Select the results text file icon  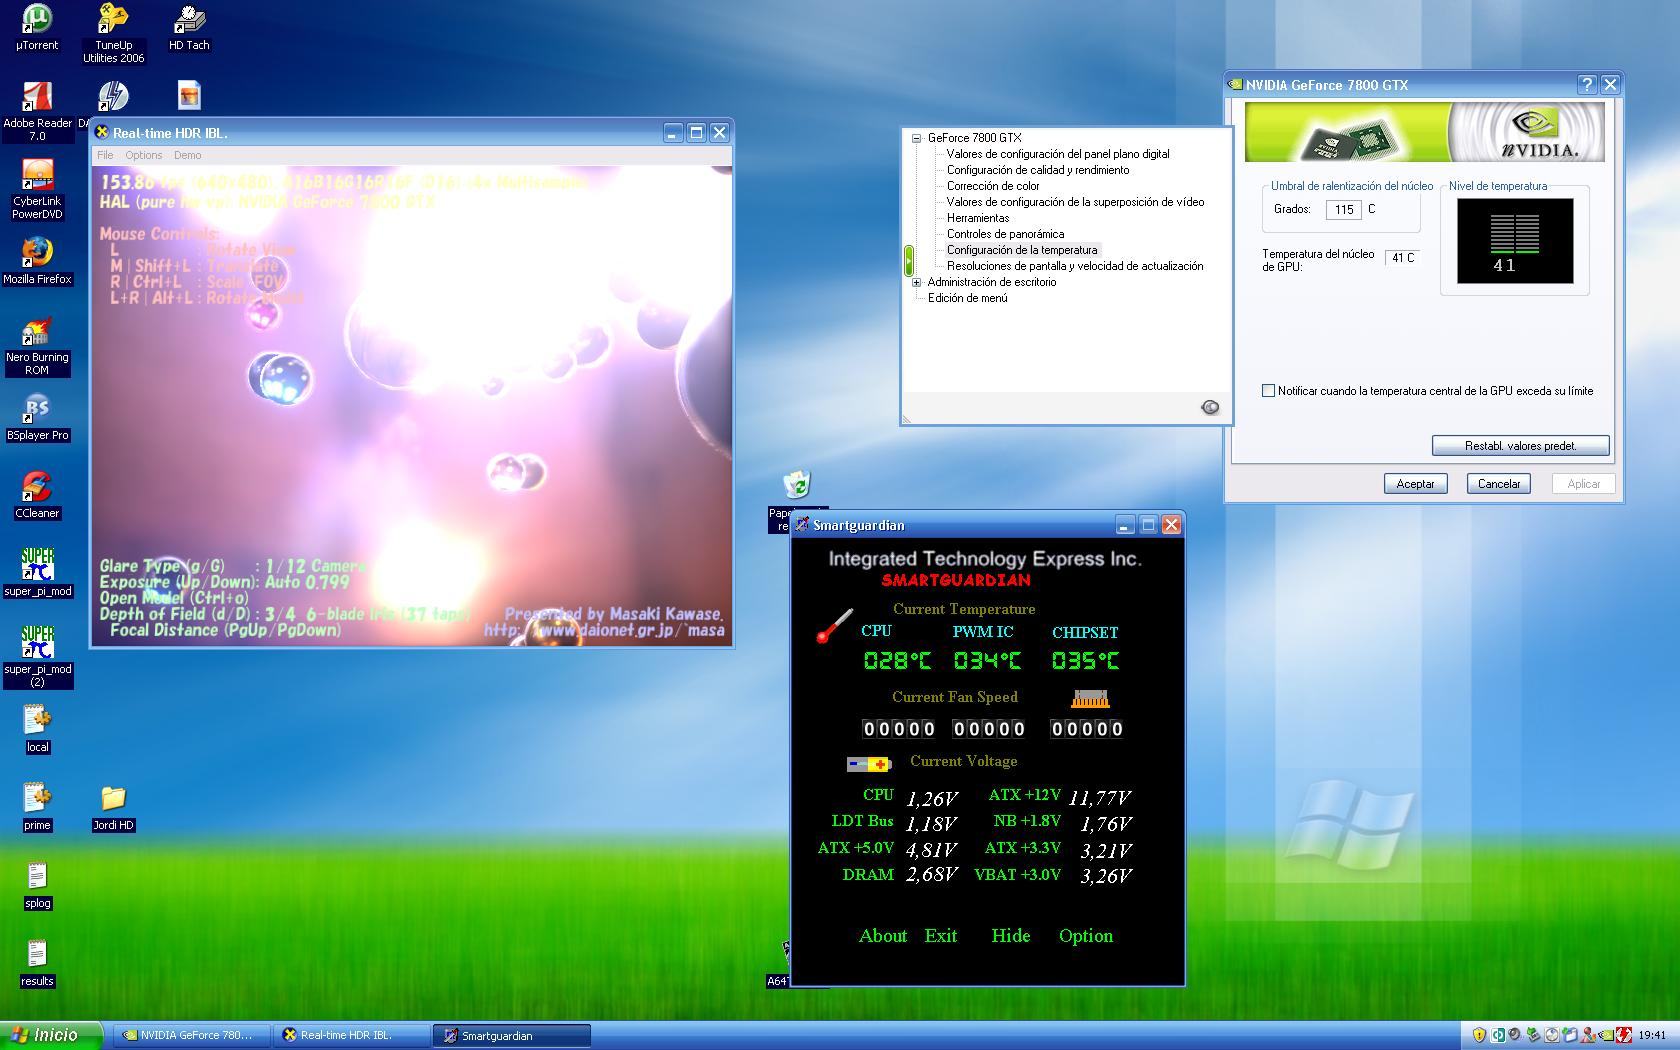37,963
